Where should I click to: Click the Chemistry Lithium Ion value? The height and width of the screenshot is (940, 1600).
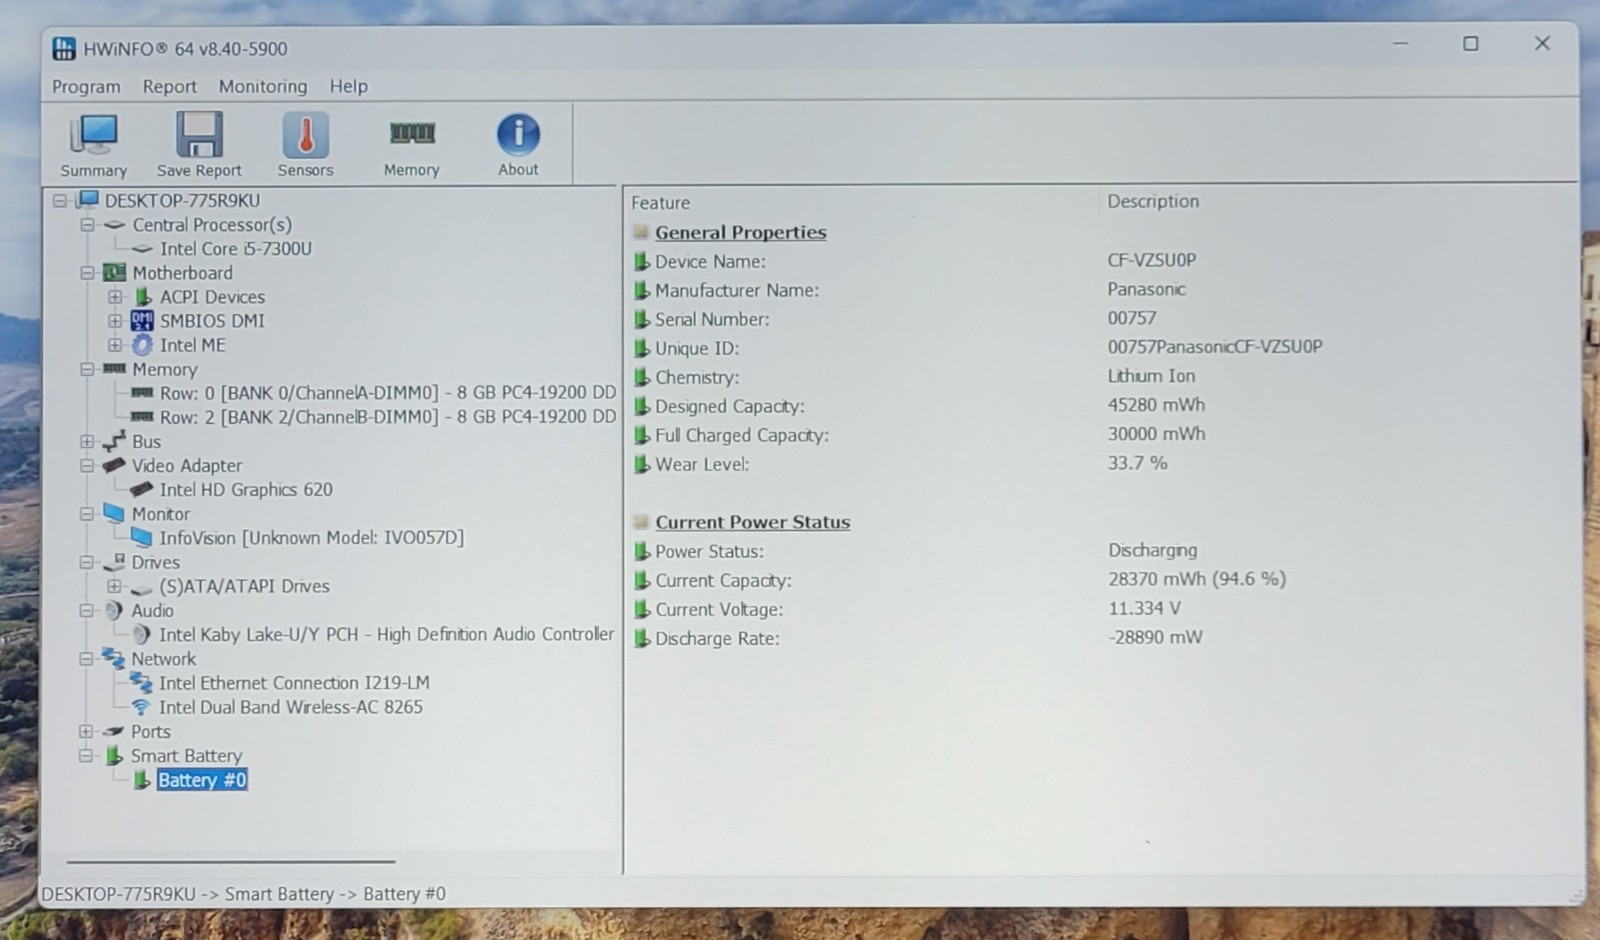[x=1151, y=376]
